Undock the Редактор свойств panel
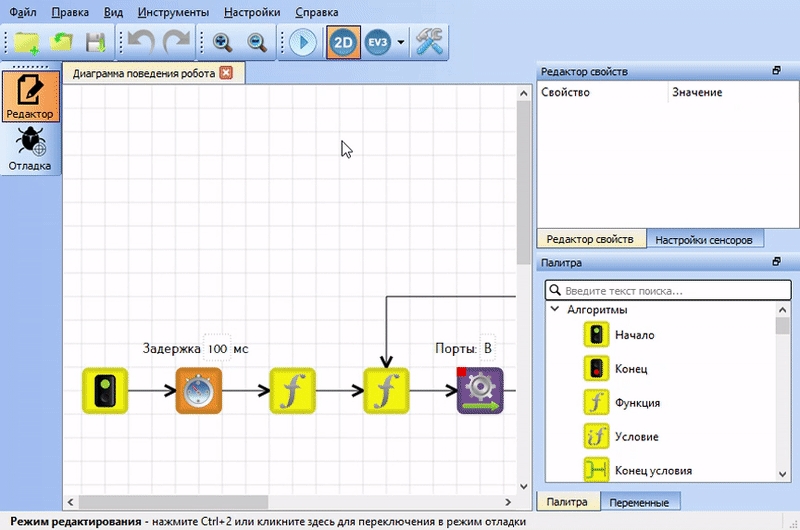800x530 pixels. pos(776,71)
